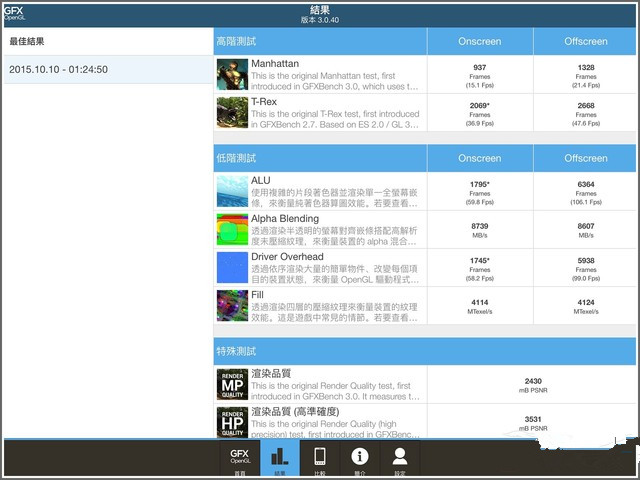Open the info tab icon

point(360,458)
